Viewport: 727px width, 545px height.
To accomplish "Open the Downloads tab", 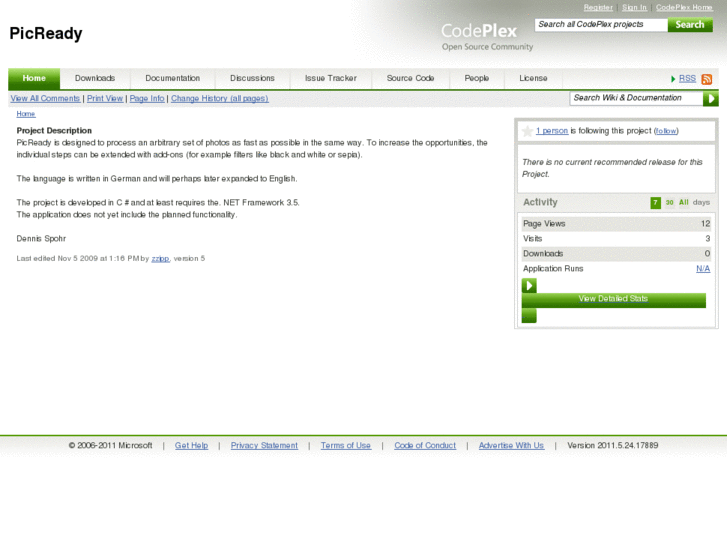I will (95, 78).
